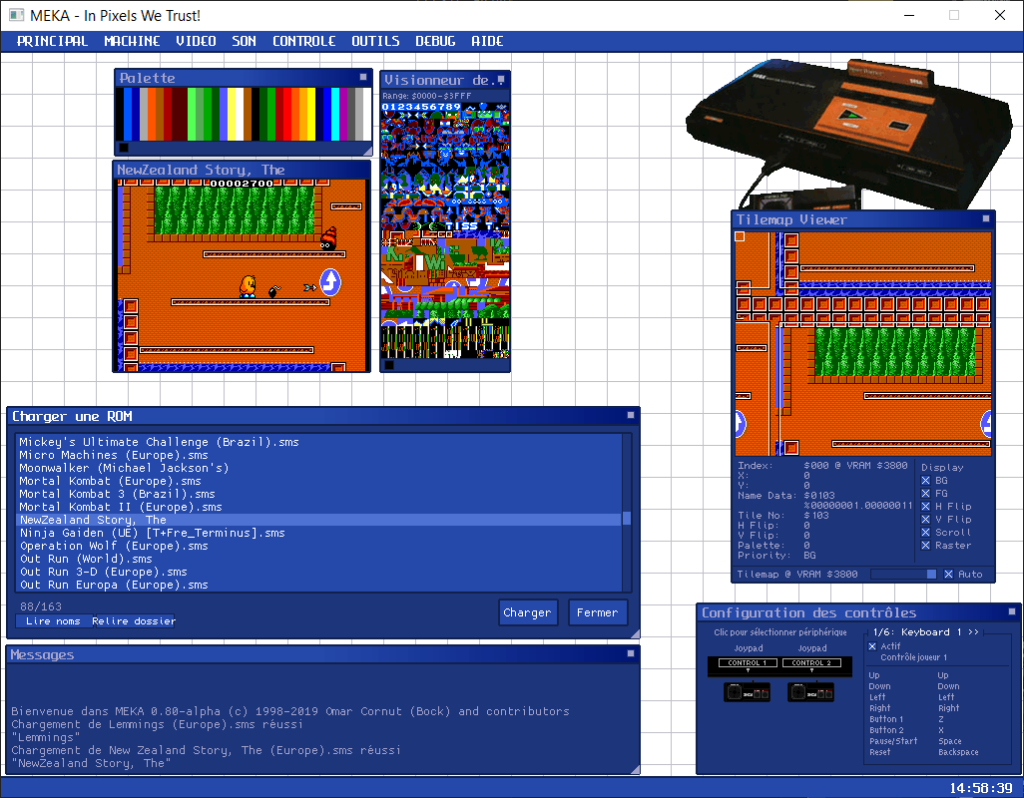The height and width of the screenshot is (798, 1024).
Task: Click the Relire dossier button
Action: 133,621
